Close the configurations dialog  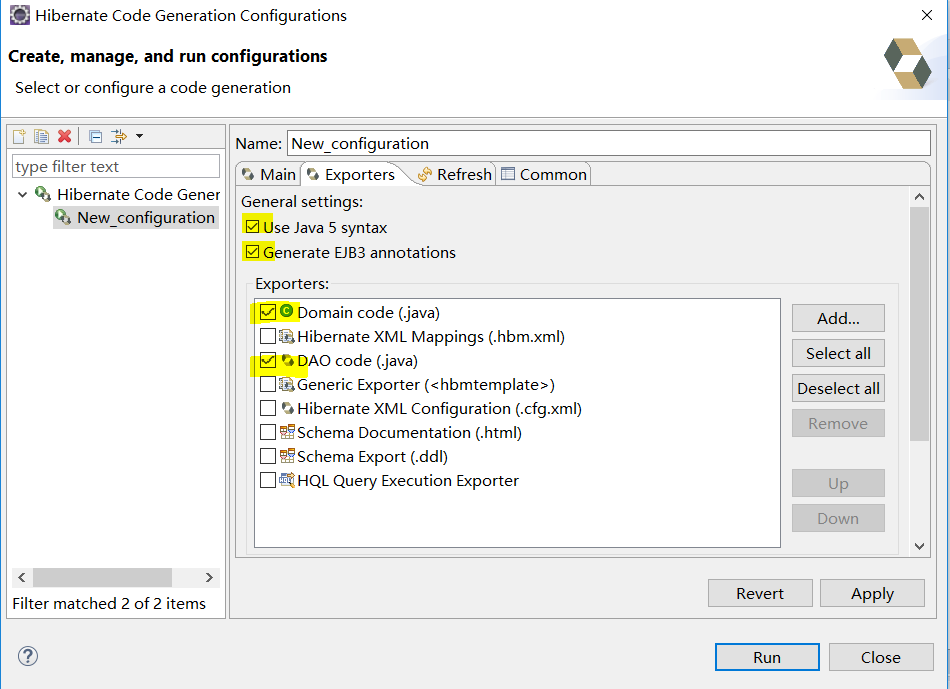[x=881, y=657]
